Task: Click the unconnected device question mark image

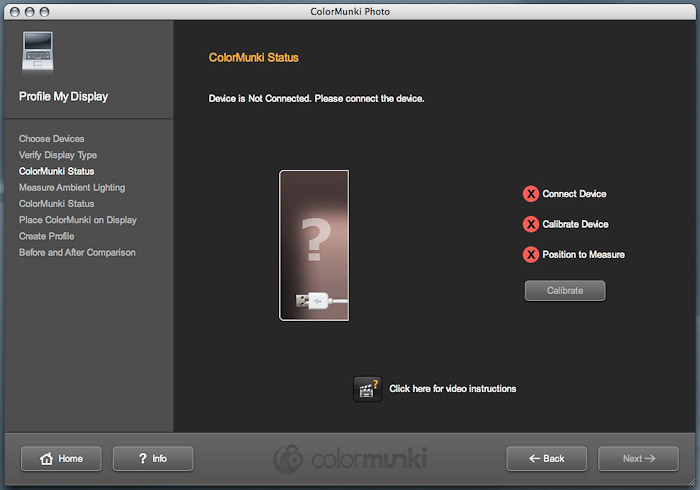Action: 314,245
